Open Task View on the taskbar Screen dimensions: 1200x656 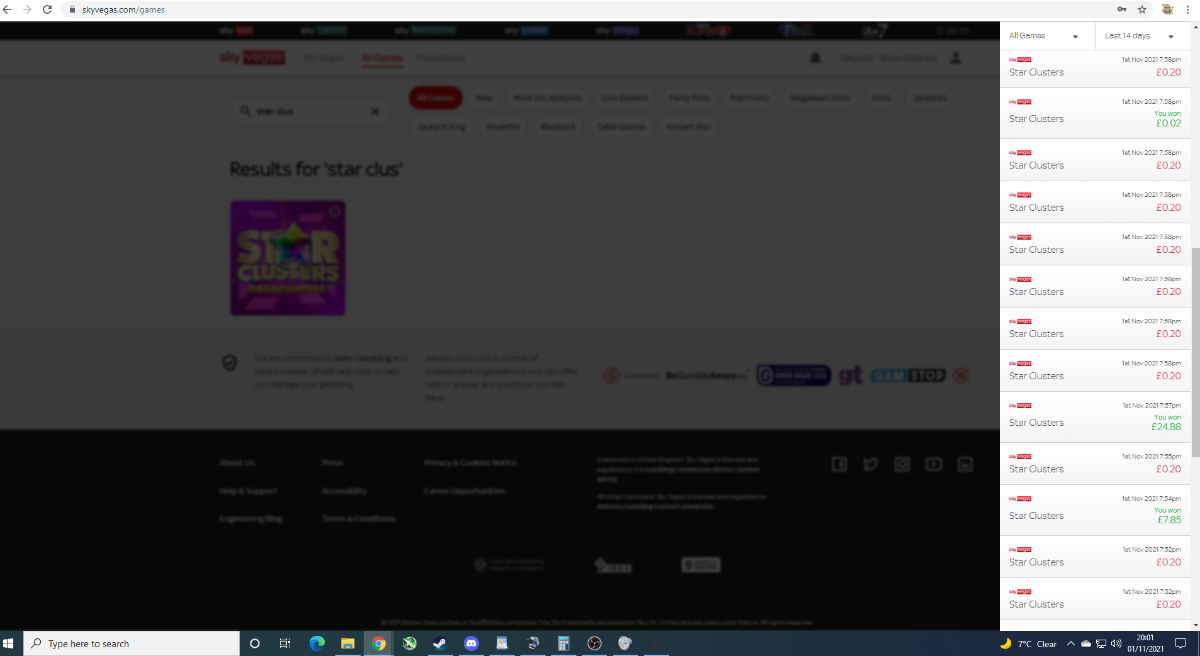coord(285,643)
